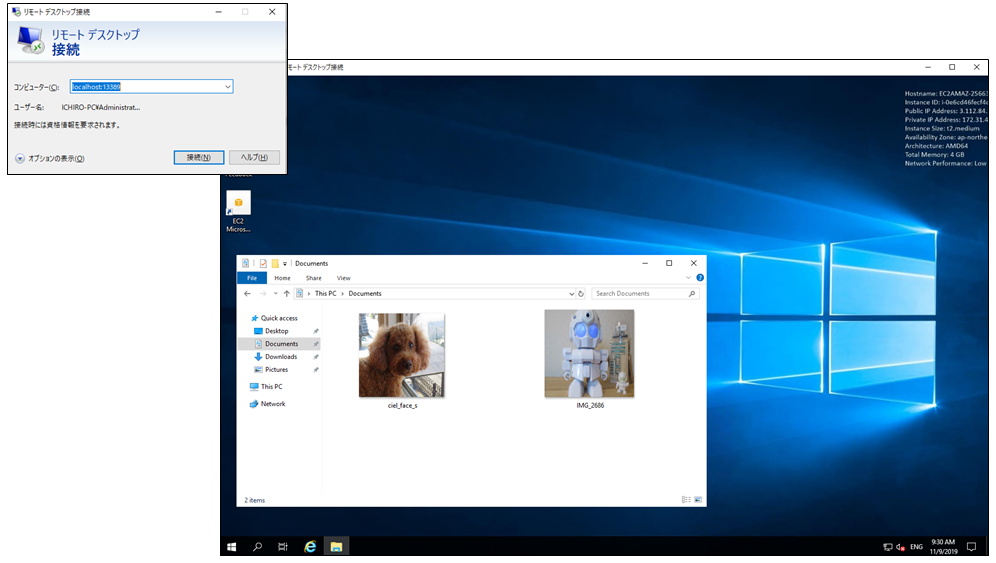Click the ヘルプ (Help) button

[x=254, y=158]
